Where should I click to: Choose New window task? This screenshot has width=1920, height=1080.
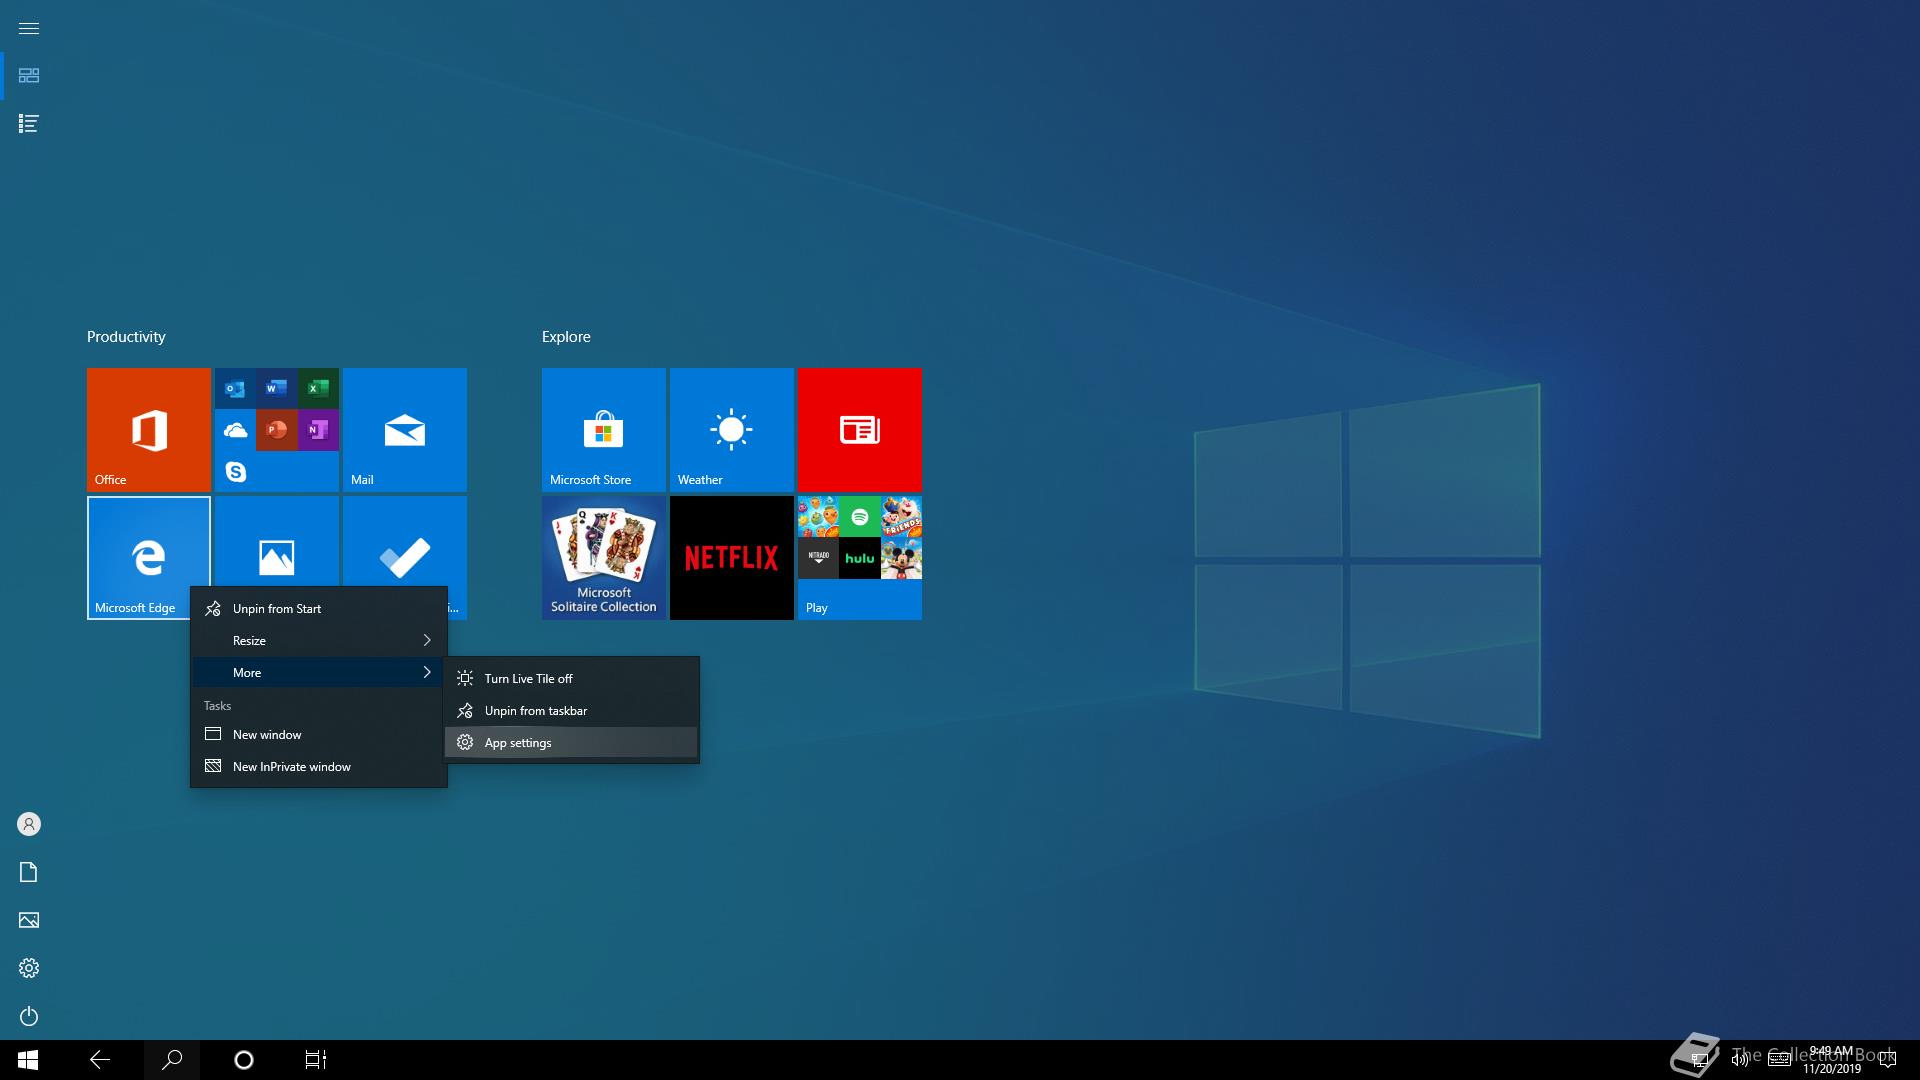pos(319,734)
